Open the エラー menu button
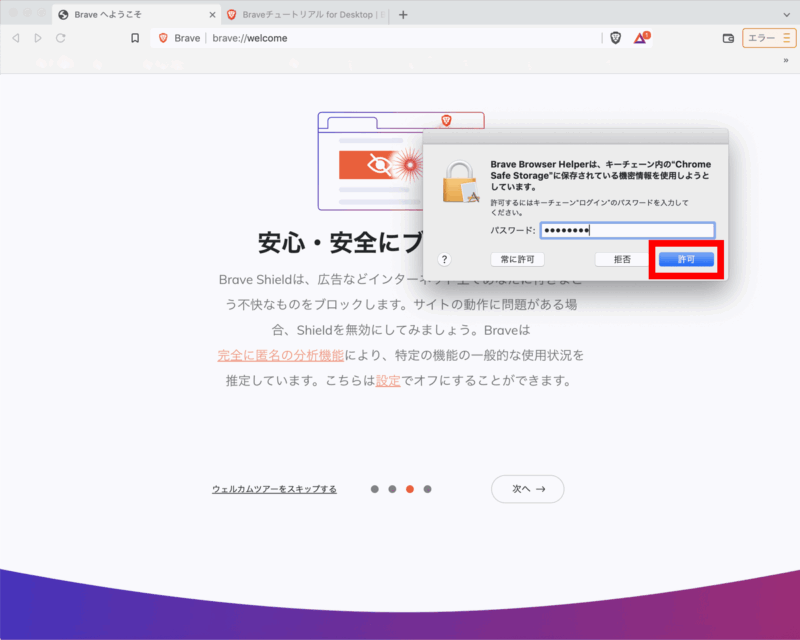This screenshot has height=640, width=800. point(768,38)
